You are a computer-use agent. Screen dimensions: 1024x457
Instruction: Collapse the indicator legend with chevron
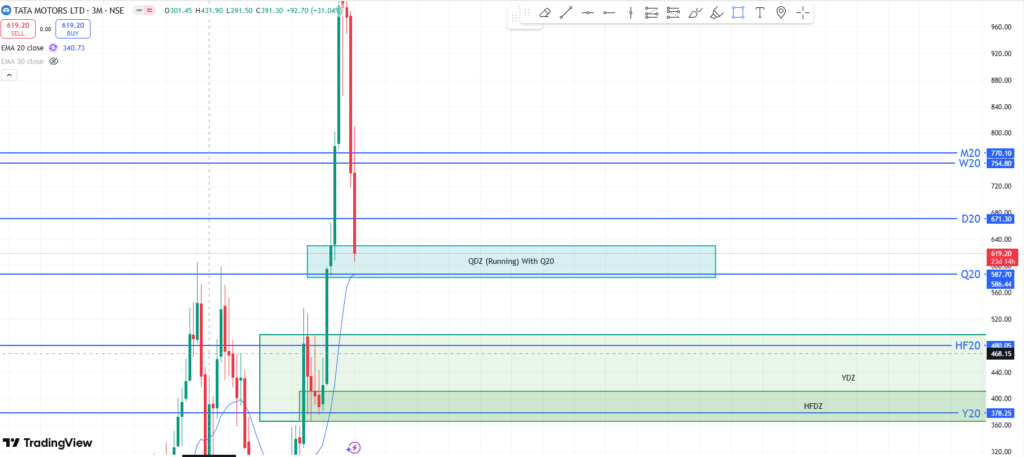(x=9, y=75)
